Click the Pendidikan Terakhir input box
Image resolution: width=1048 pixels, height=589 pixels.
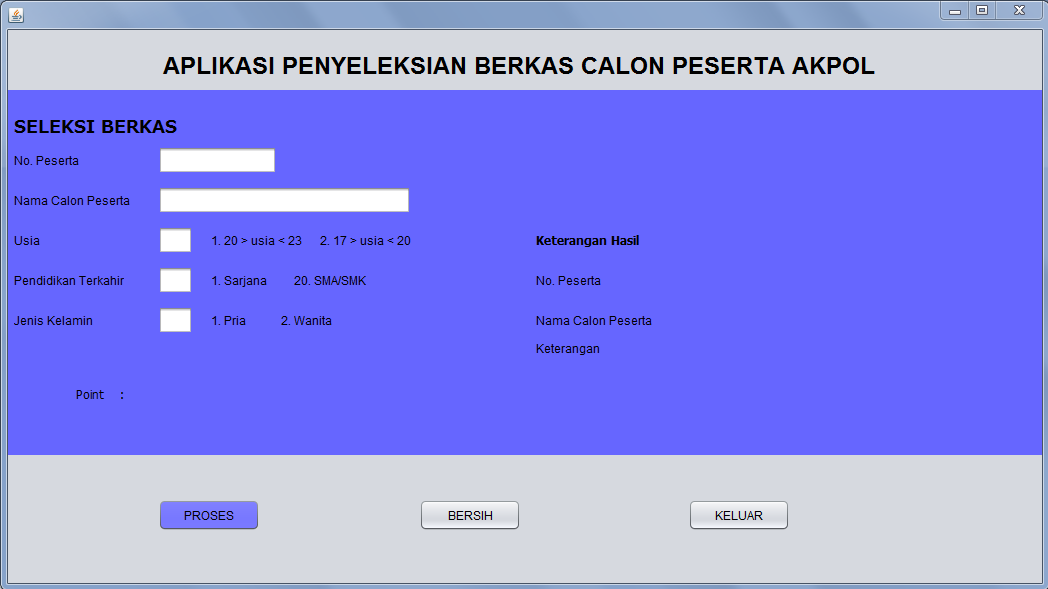click(175, 281)
